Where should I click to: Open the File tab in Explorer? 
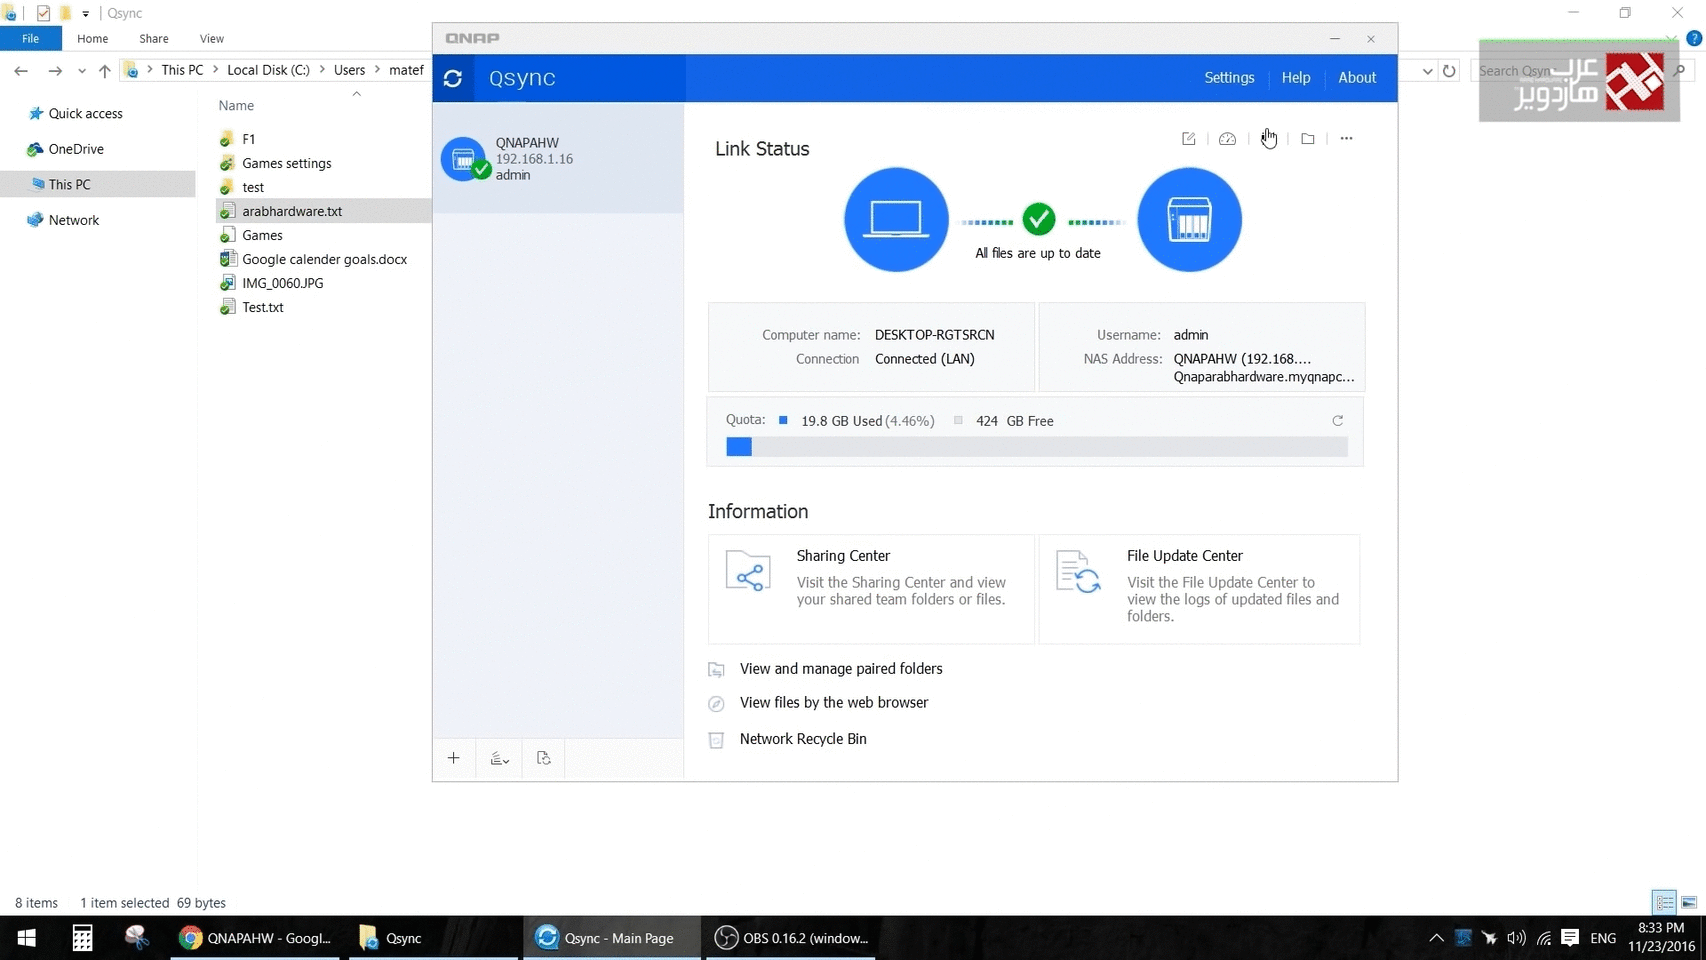pyautogui.click(x=30, y=39)
